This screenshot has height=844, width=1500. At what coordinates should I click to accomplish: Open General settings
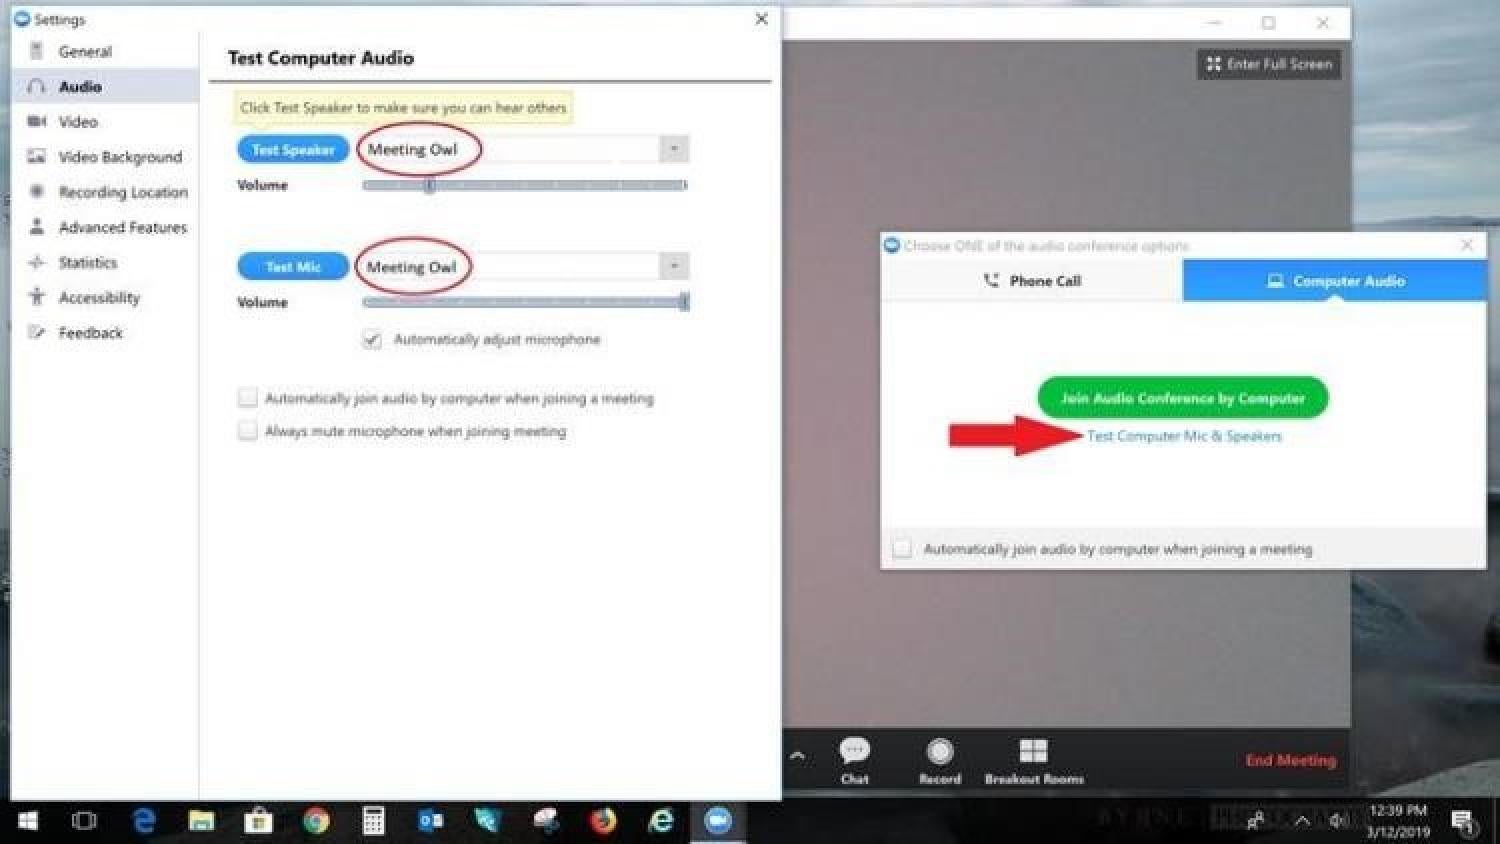click(x=105, y=52)
